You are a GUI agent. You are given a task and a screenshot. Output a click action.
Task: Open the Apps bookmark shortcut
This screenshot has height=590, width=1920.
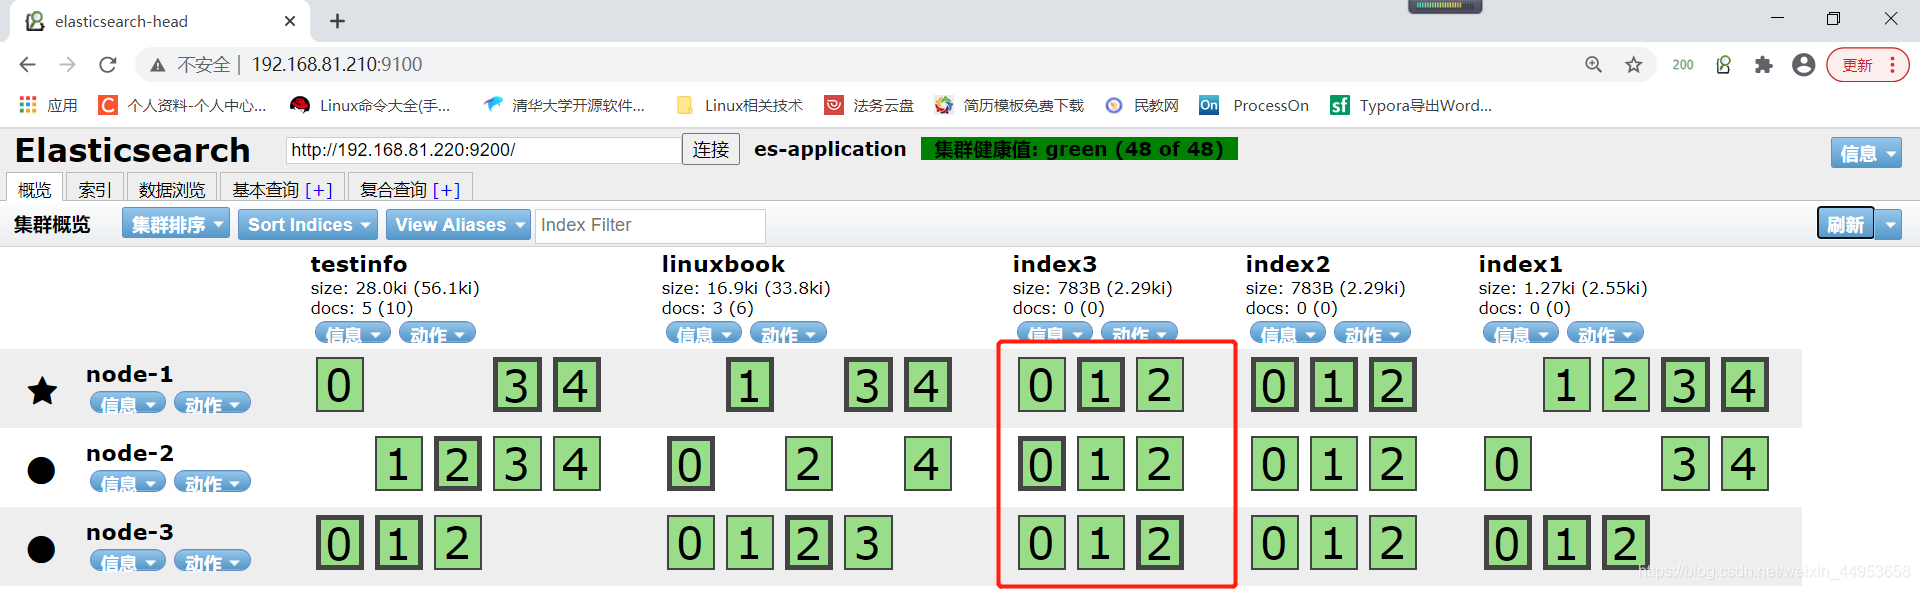tap(48, 105)
